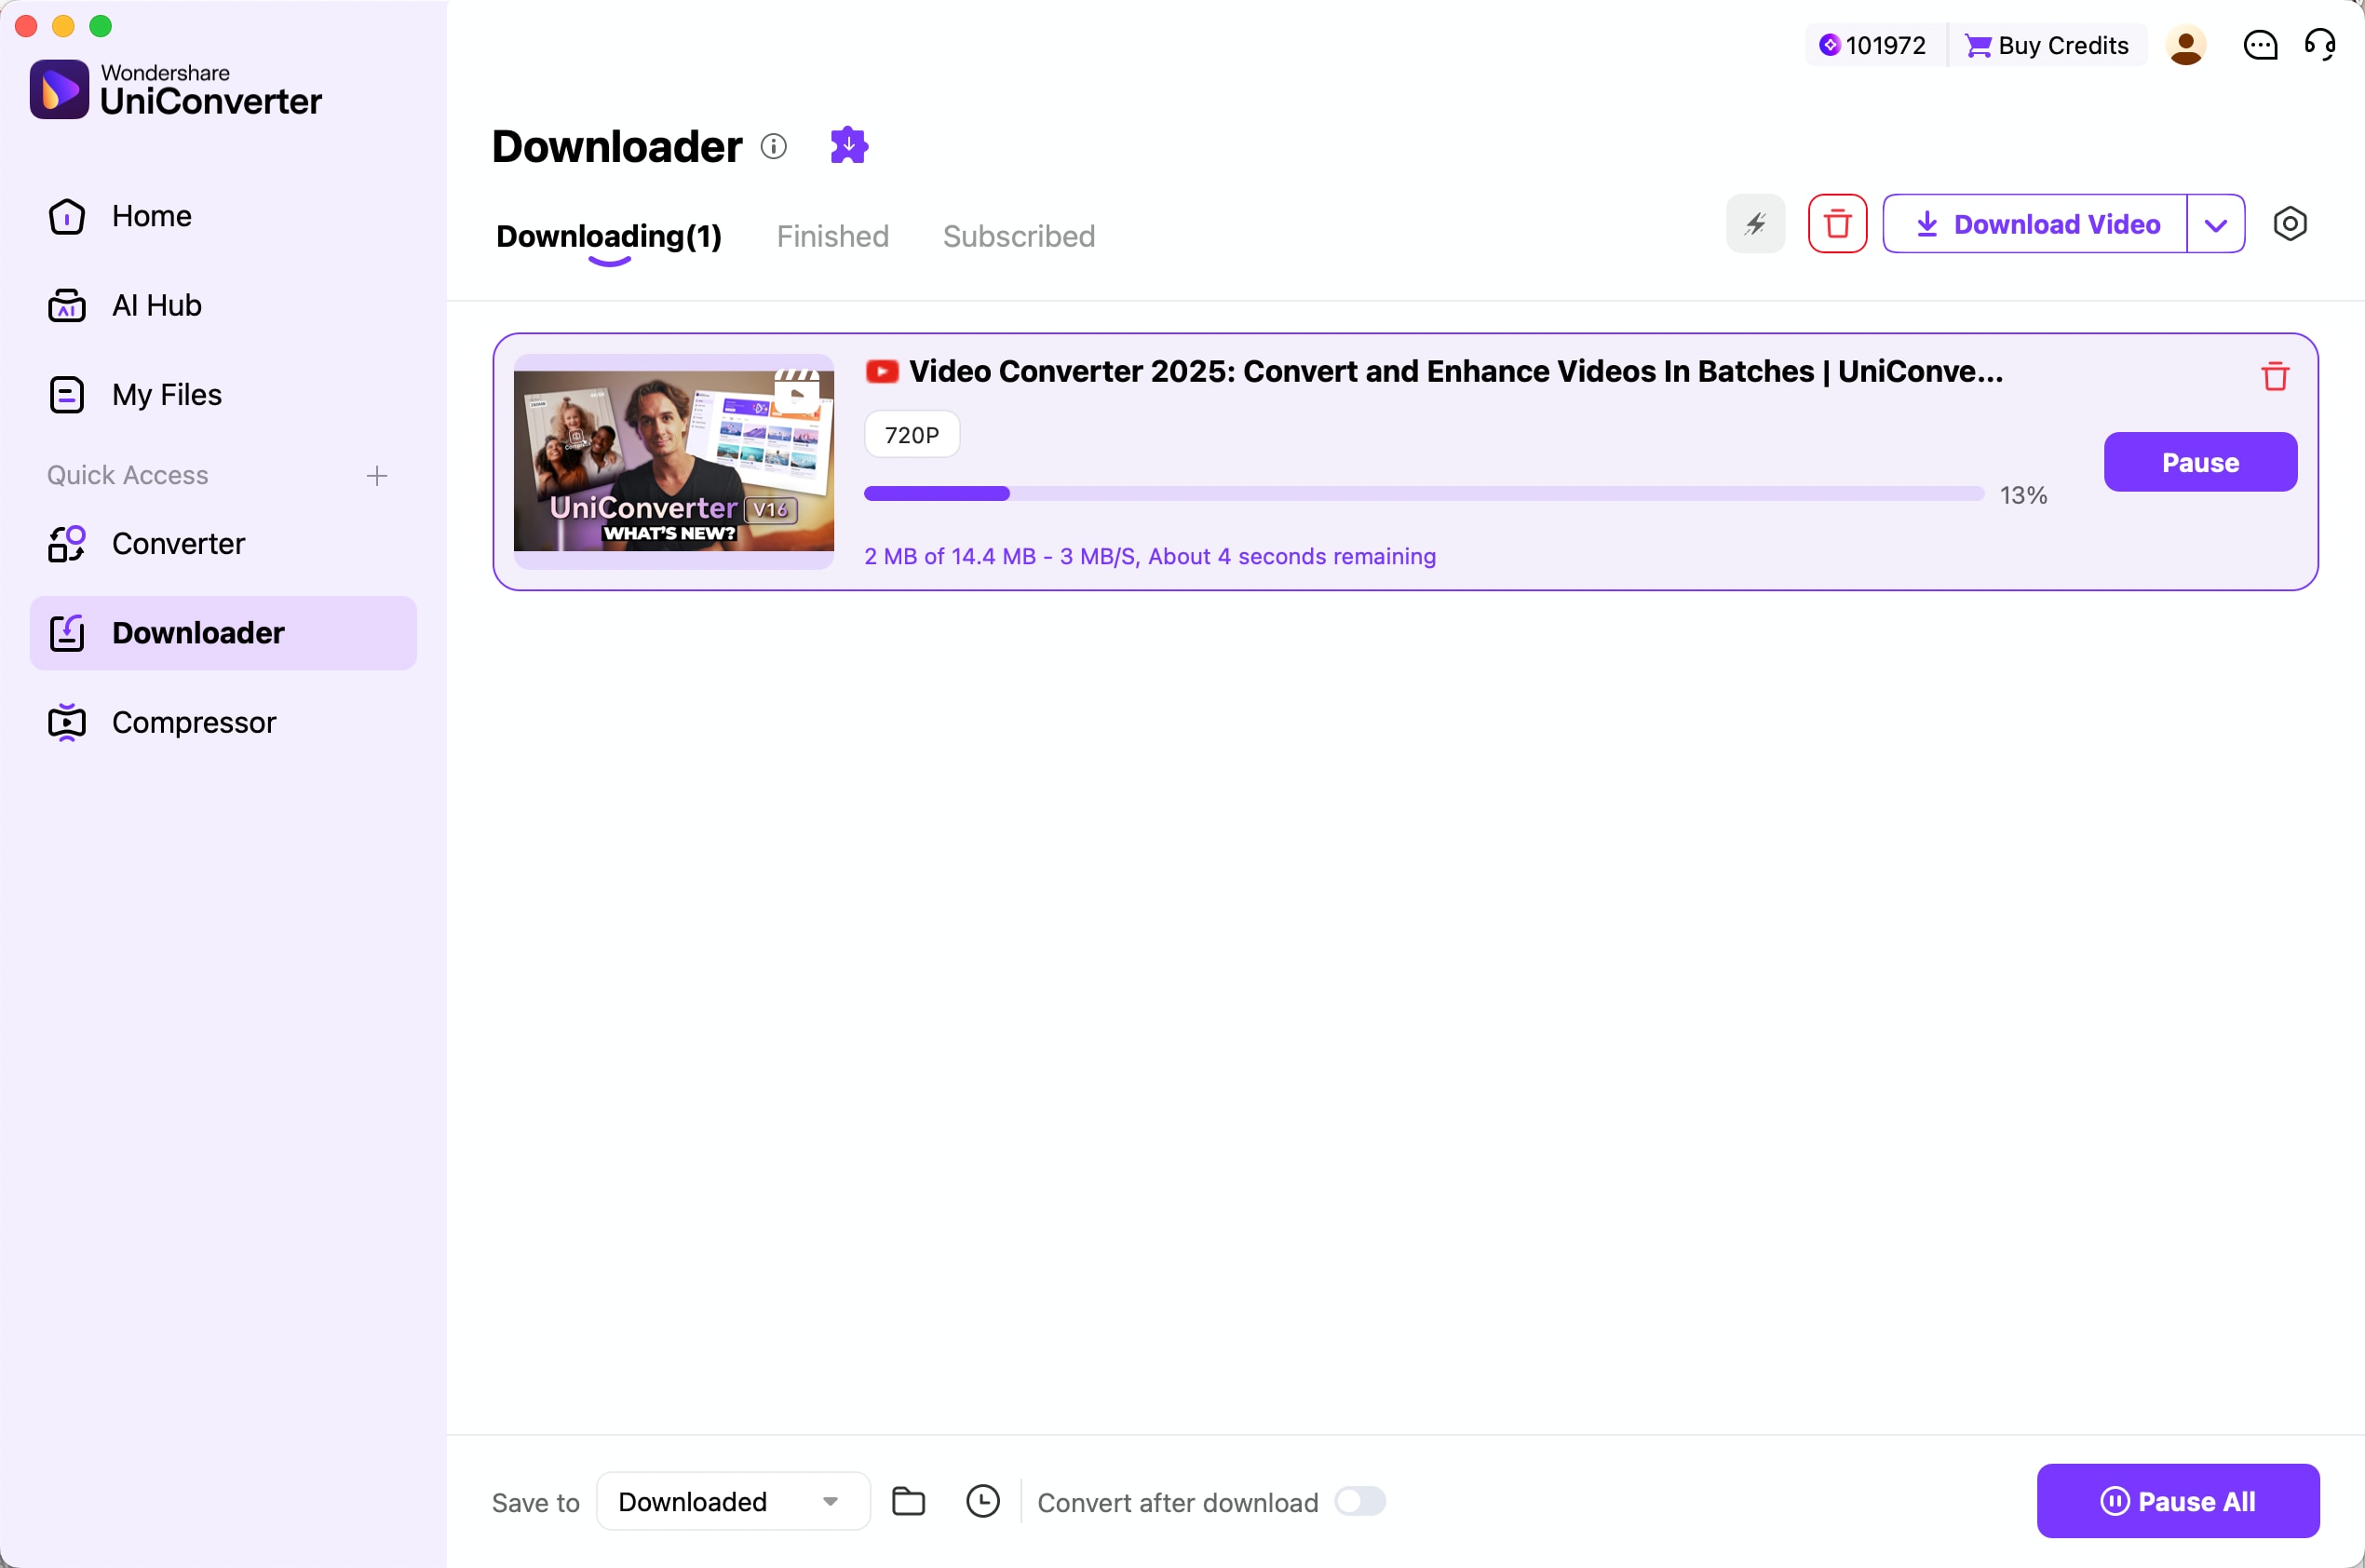
Task: Open the save folder icon
Action: pyautogui.click(x=908, y=1501)
